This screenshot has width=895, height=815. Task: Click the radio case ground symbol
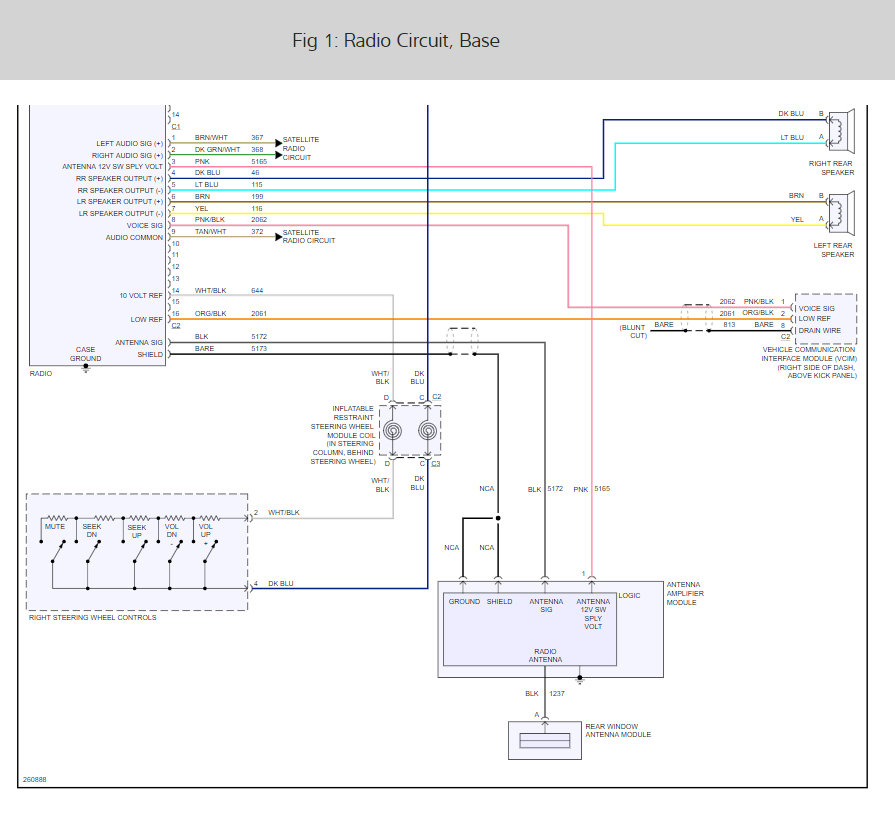(86, 369)
